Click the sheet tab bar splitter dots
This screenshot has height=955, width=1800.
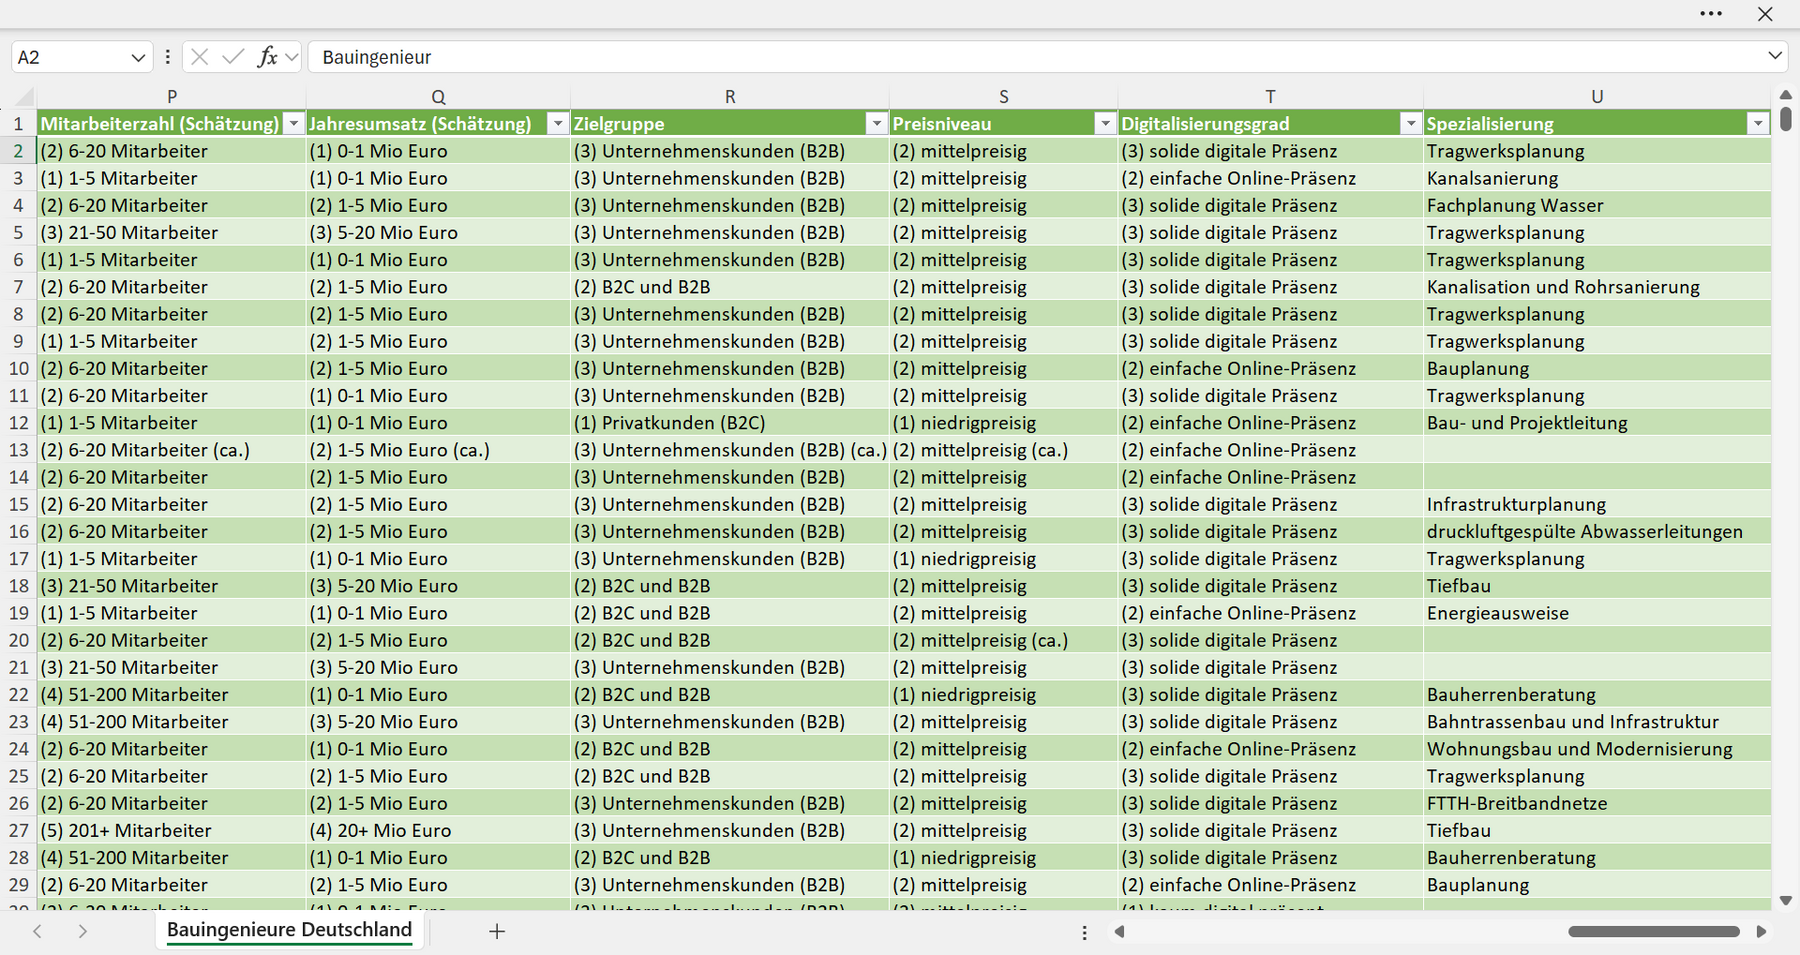pos(1084,932)
